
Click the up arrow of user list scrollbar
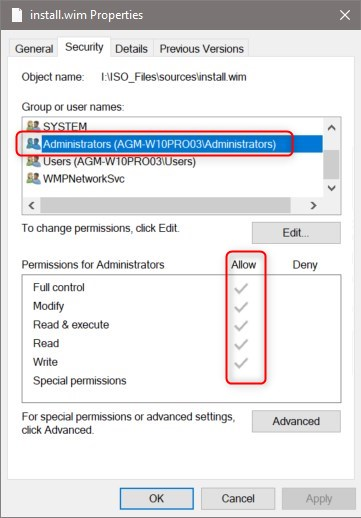coord(331,127)
